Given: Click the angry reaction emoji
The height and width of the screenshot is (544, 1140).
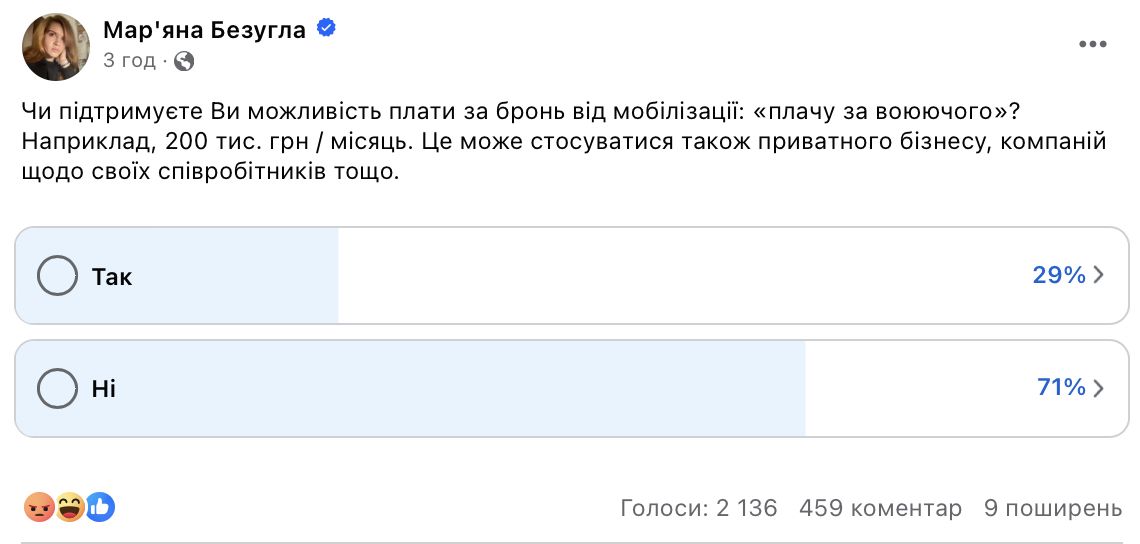Looking at the screenshot, I should (x=40, y=508).
